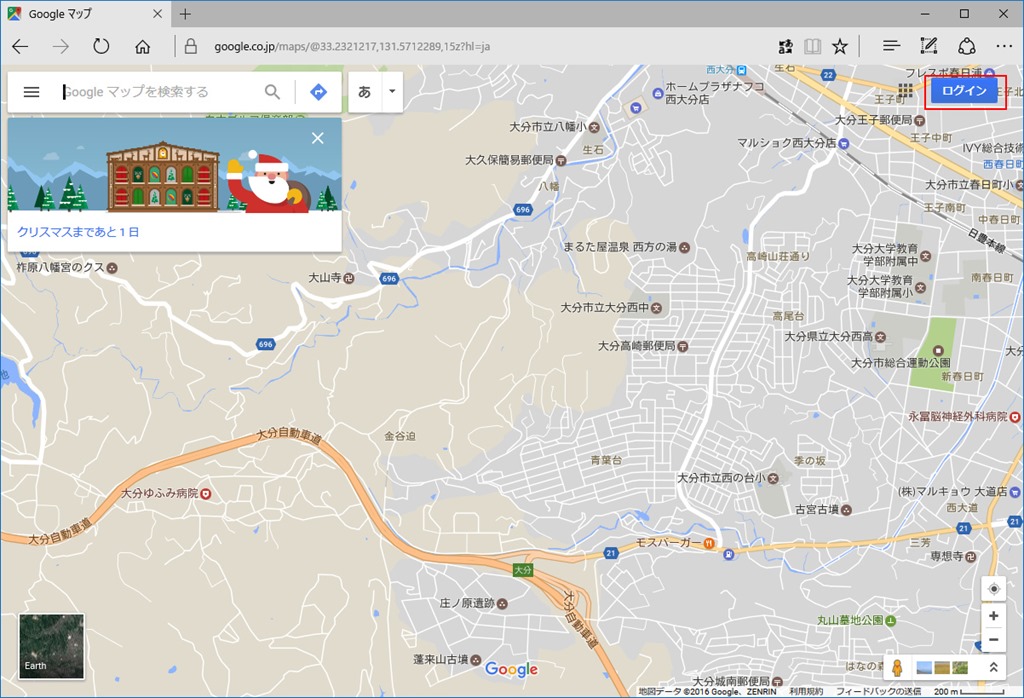Open the Google apps grid
The image size is (1024, 698).
905,91
